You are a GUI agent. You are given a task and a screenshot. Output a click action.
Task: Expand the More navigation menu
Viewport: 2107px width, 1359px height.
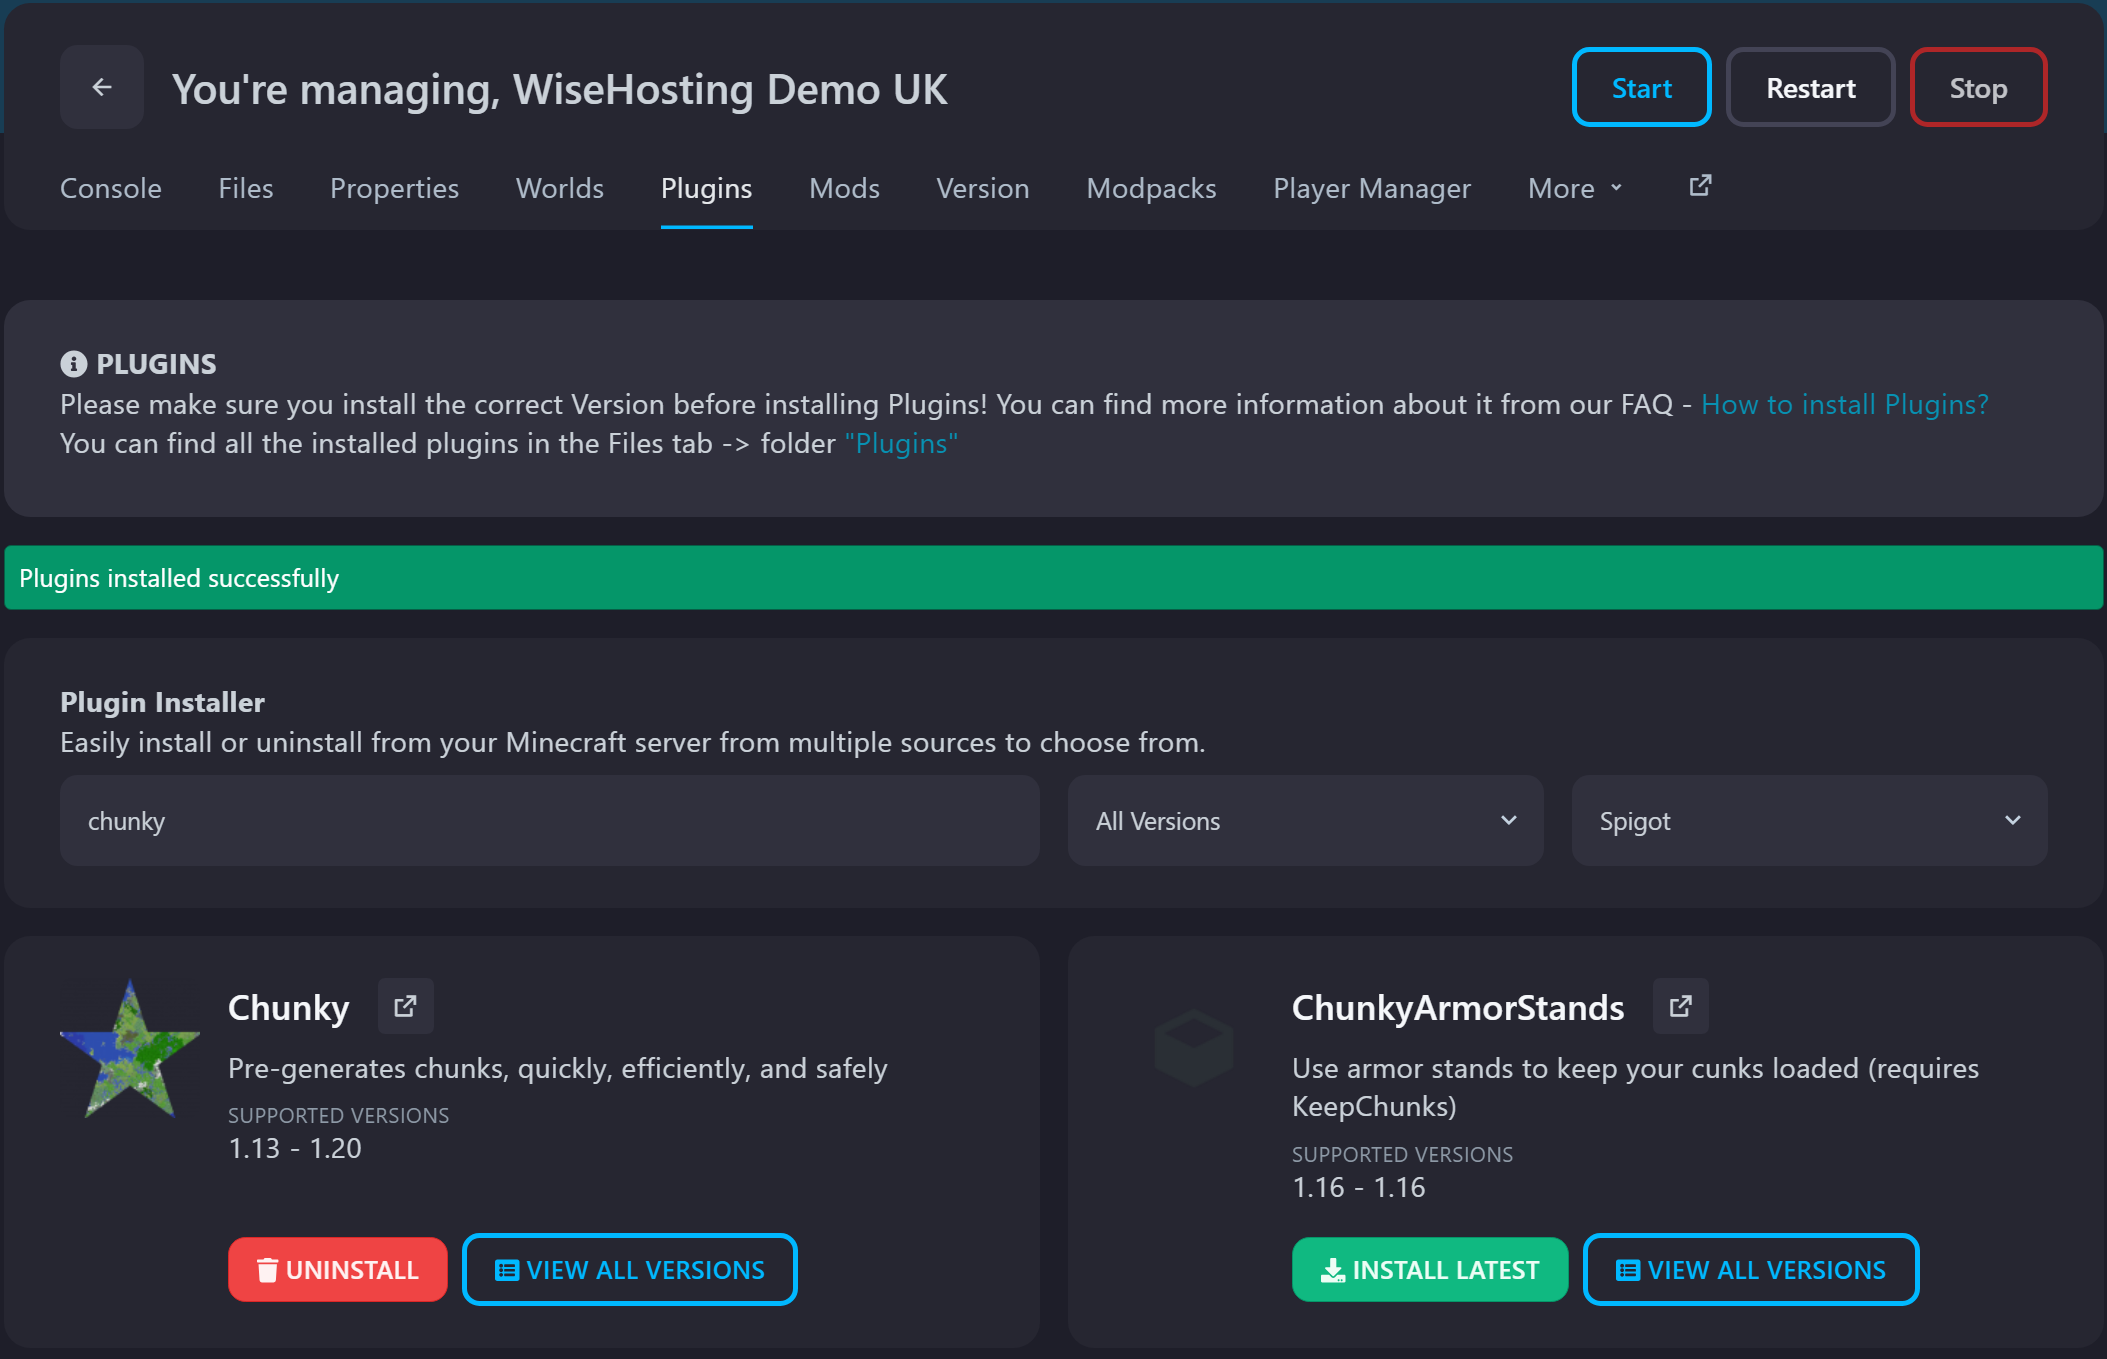click(x=1573, y=188)
